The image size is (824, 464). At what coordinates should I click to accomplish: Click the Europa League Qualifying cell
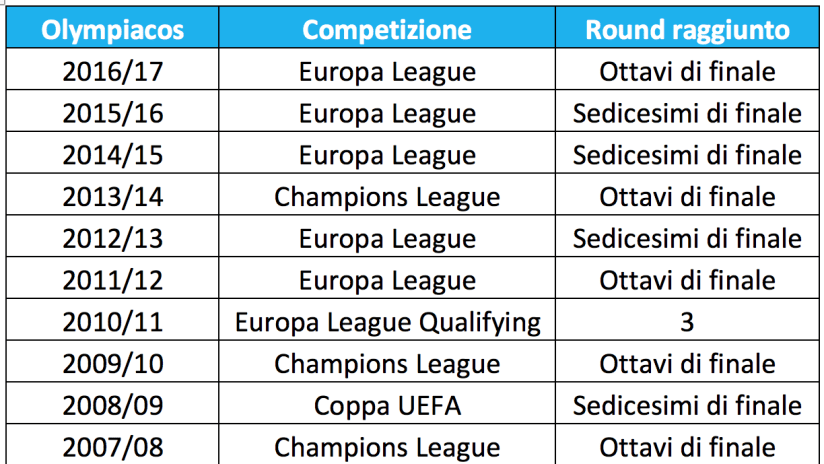(x=387, y=319)
